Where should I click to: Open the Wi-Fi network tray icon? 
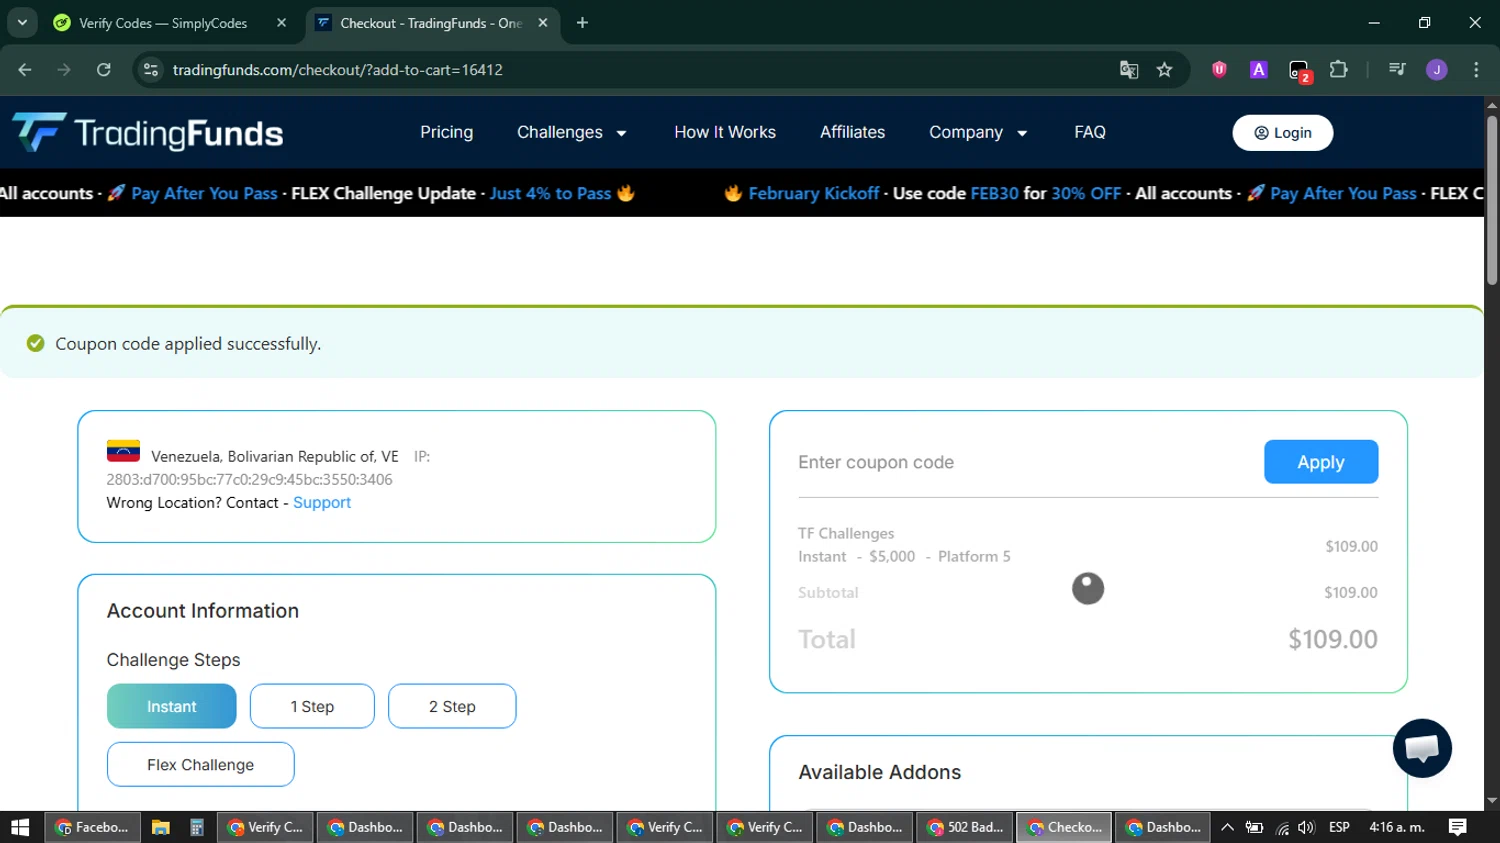1282,827
